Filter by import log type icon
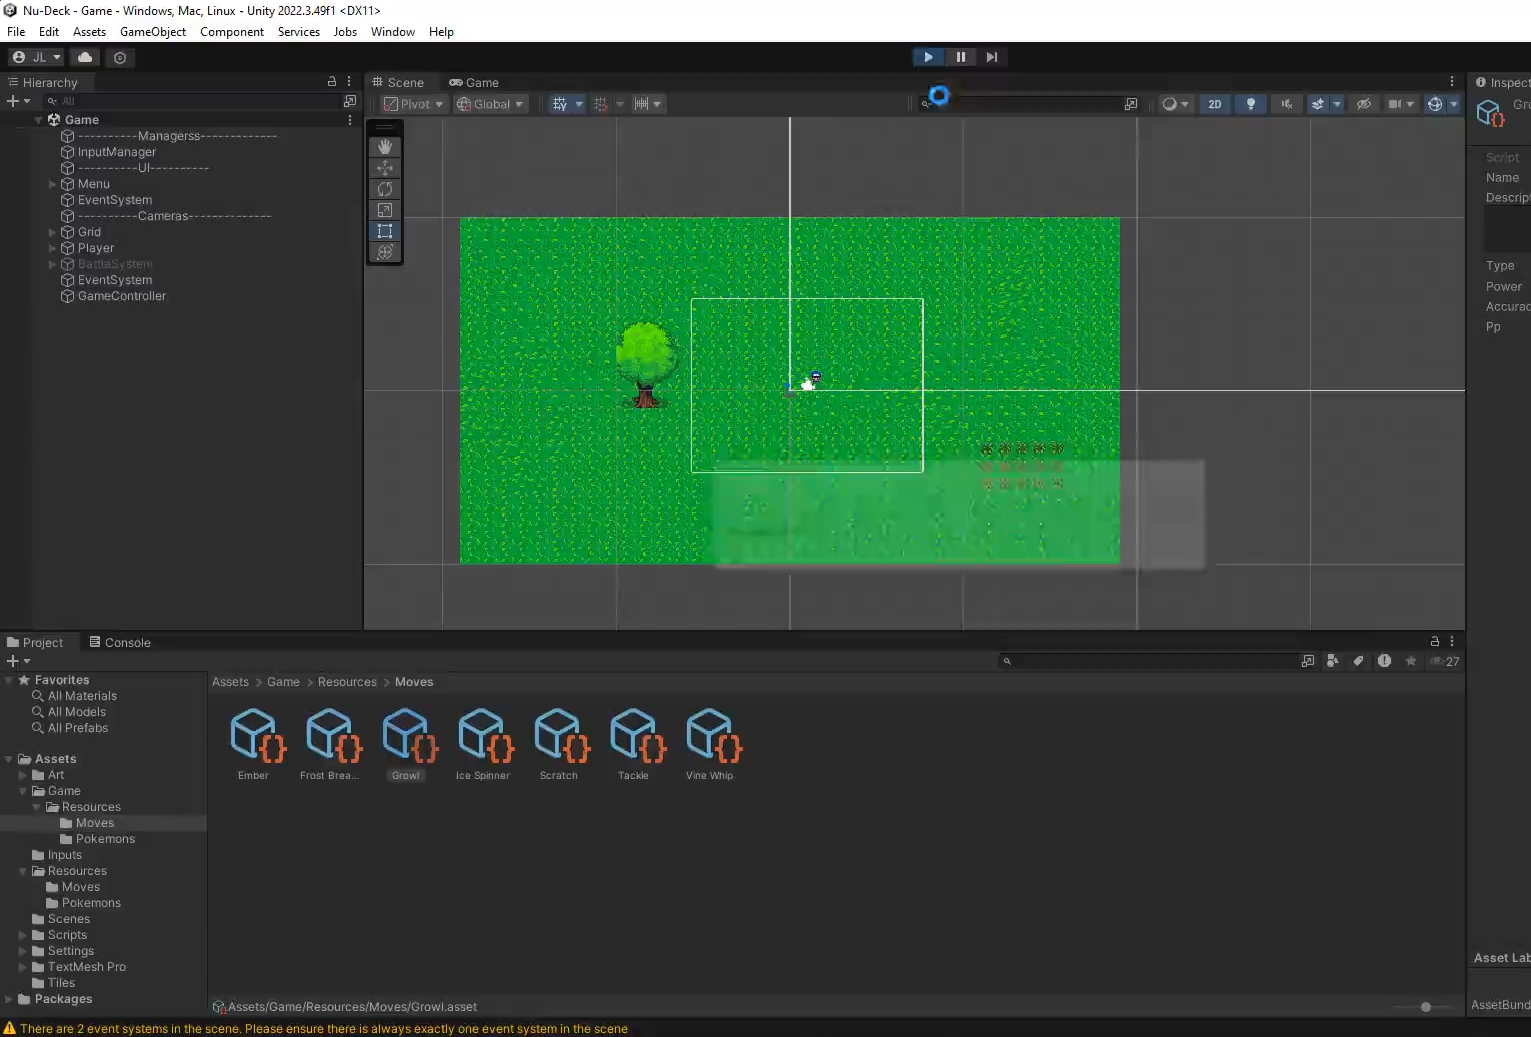The height and width of the screenshot is (1037, 1531). (x=1384, y=661)
